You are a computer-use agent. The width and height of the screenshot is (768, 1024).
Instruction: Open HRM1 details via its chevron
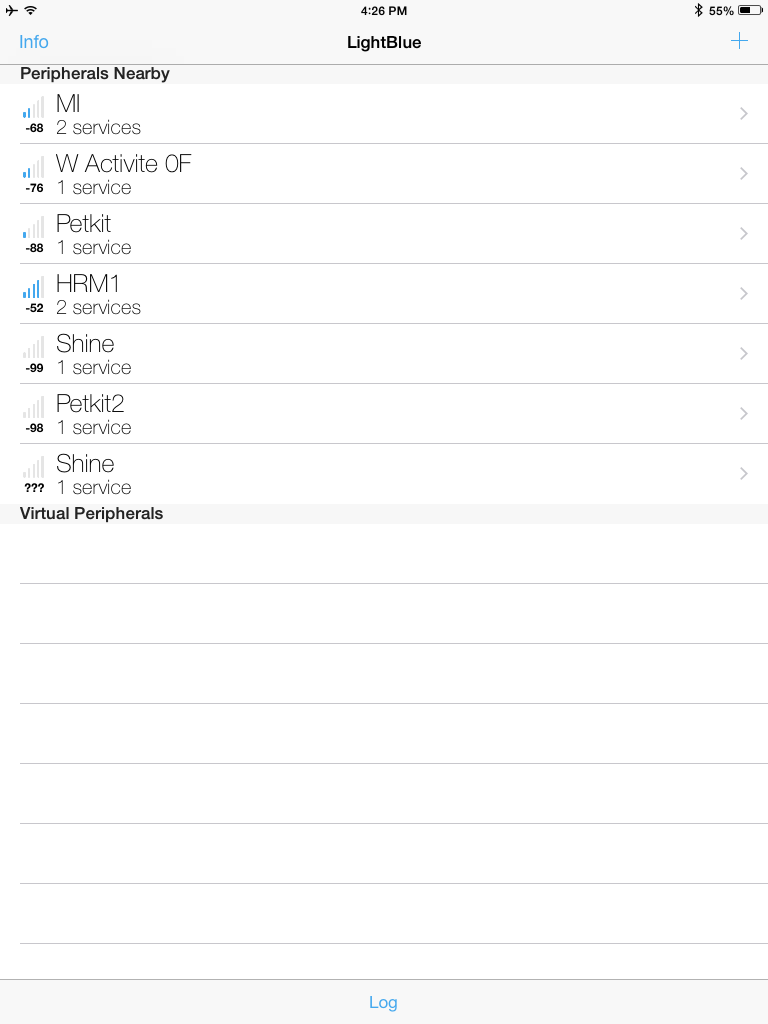coord(744,294)
